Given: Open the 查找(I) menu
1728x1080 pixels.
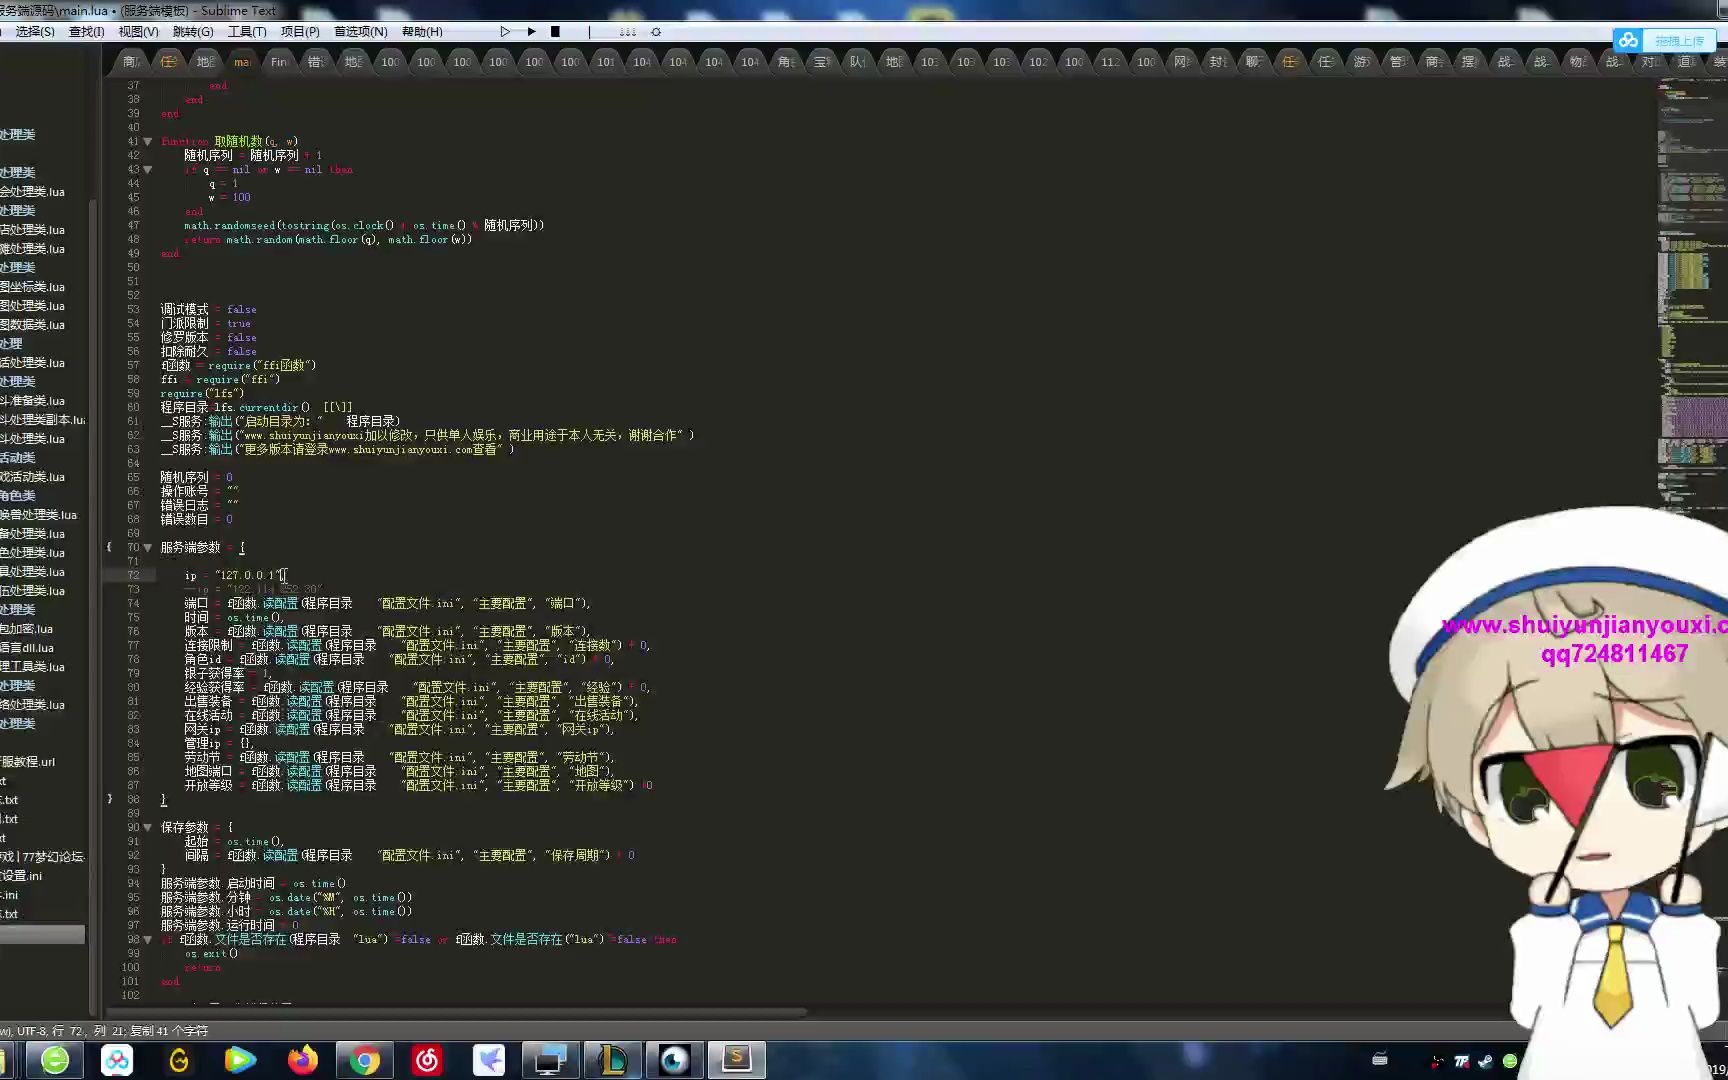Looking at the screenshot, I should [x=86, y=32].
